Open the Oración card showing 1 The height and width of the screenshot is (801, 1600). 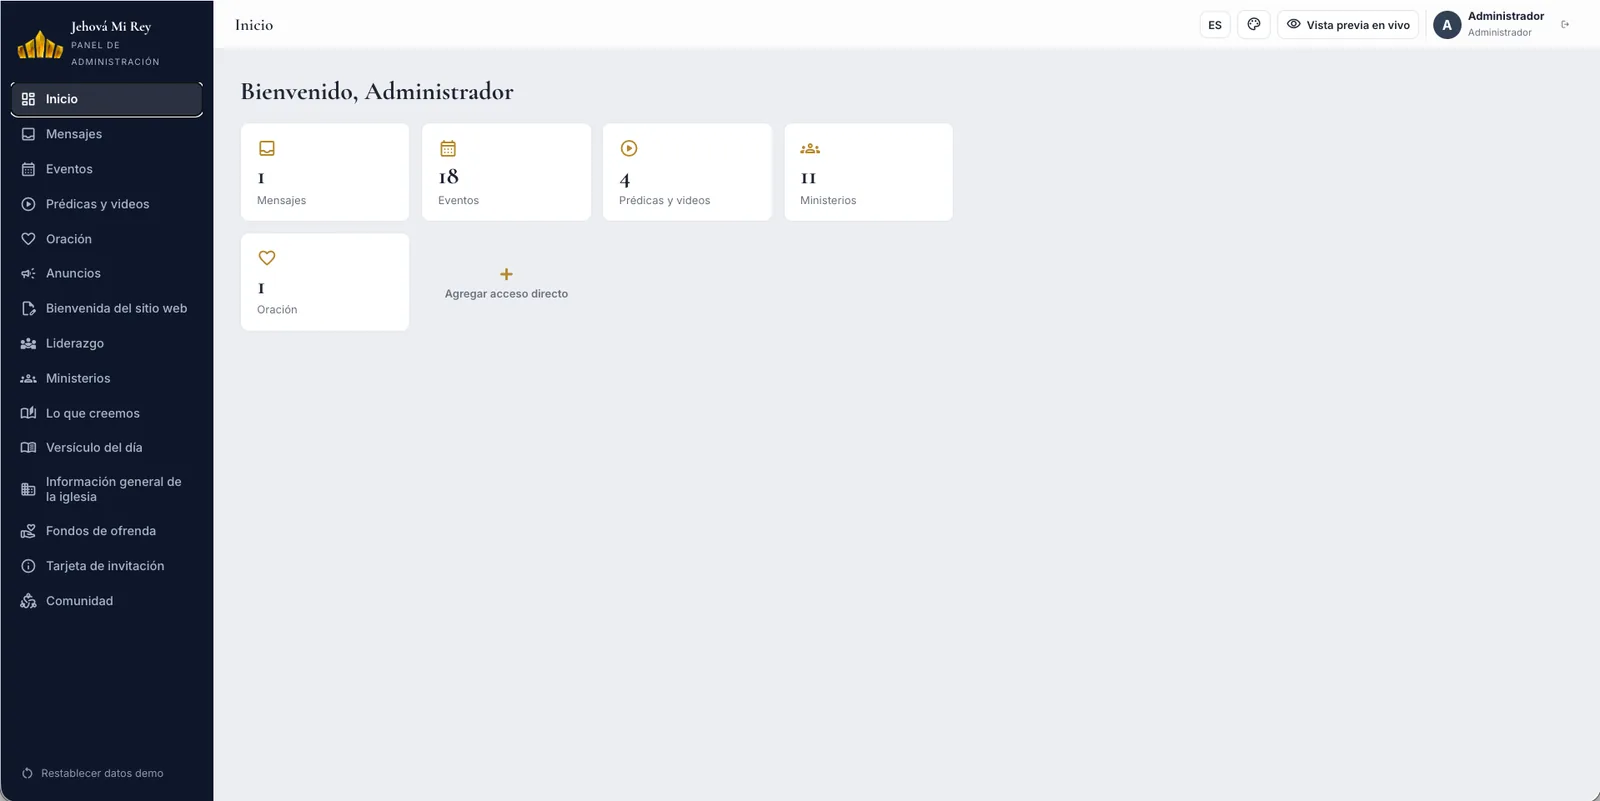pyautogui.click(x=325, y=282)
